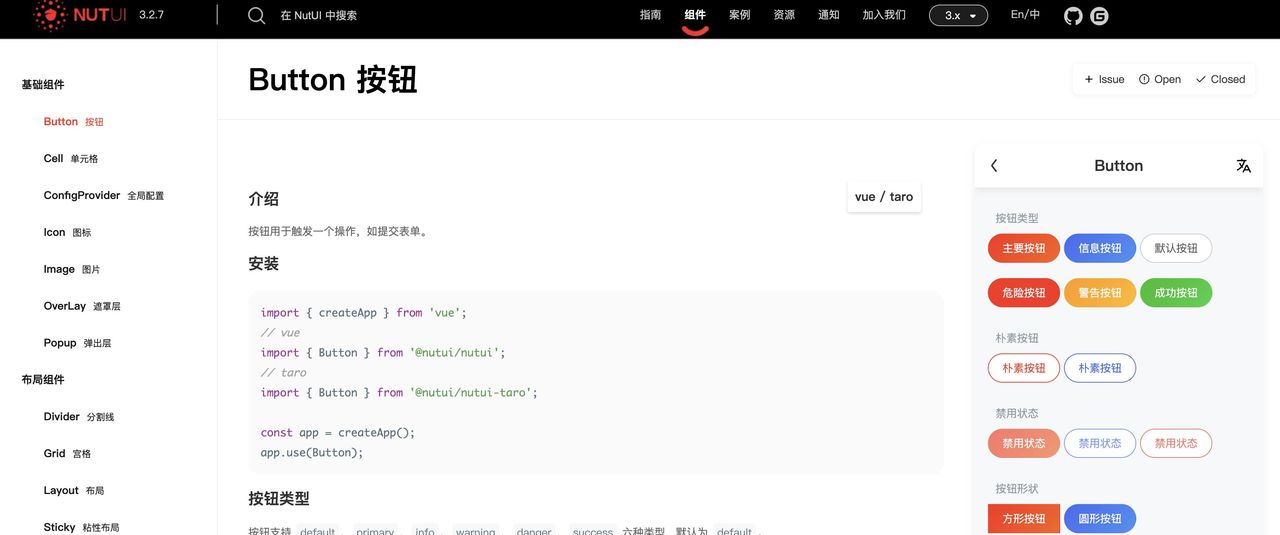Open the 组件 nav item
Image resolution: width=1280 pixels, height=535 pixels.
(x=695, y=15)
